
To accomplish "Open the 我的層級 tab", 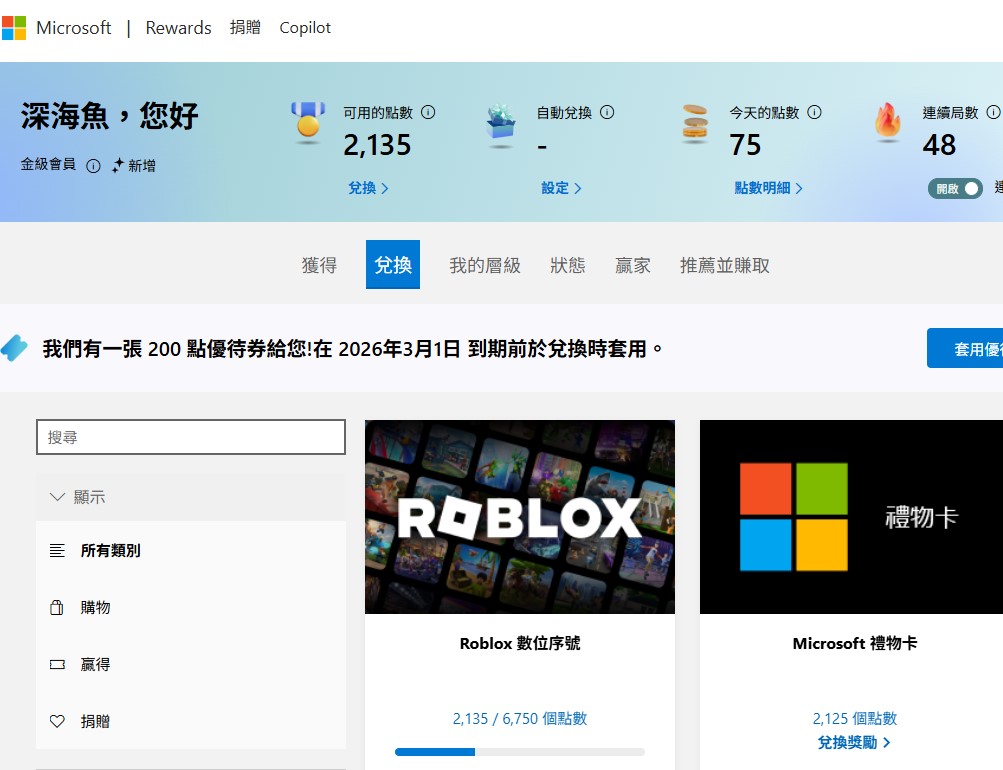I will tap(485, 265).
